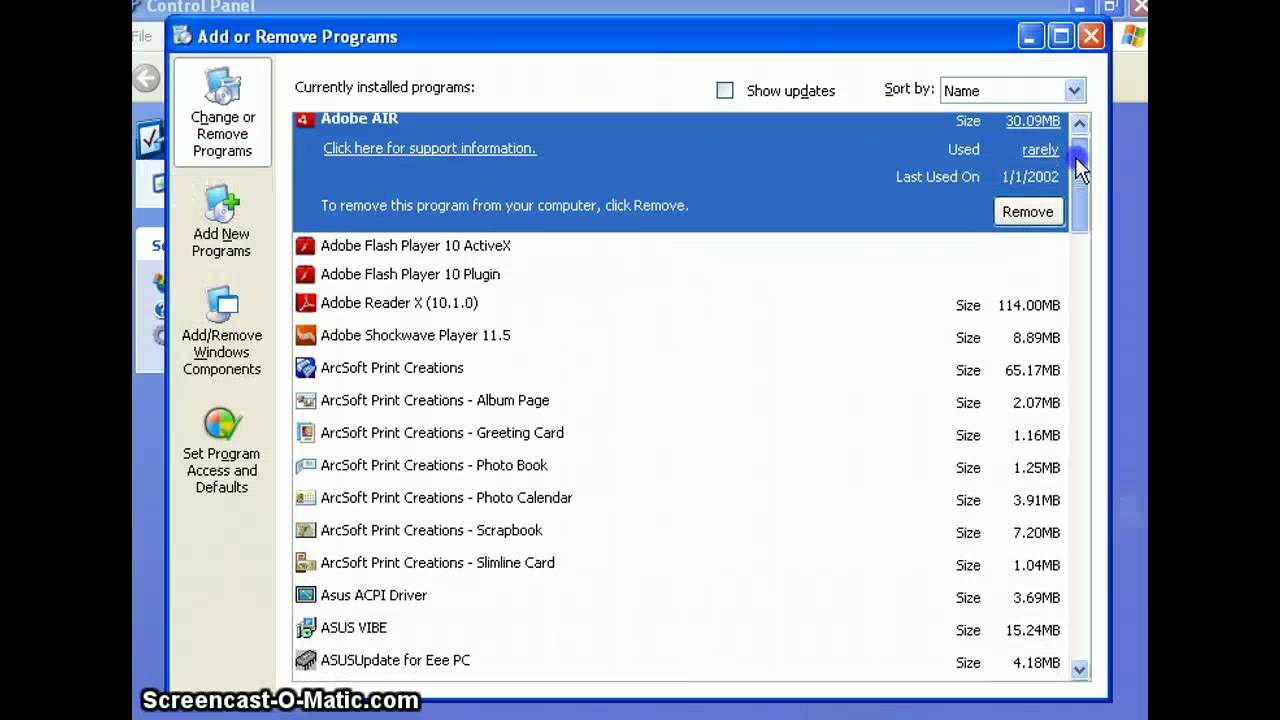1280x720 pixels.
Task: Click the Adobe Shockwave Player 11.5 icon
Action: coord(305,335)
